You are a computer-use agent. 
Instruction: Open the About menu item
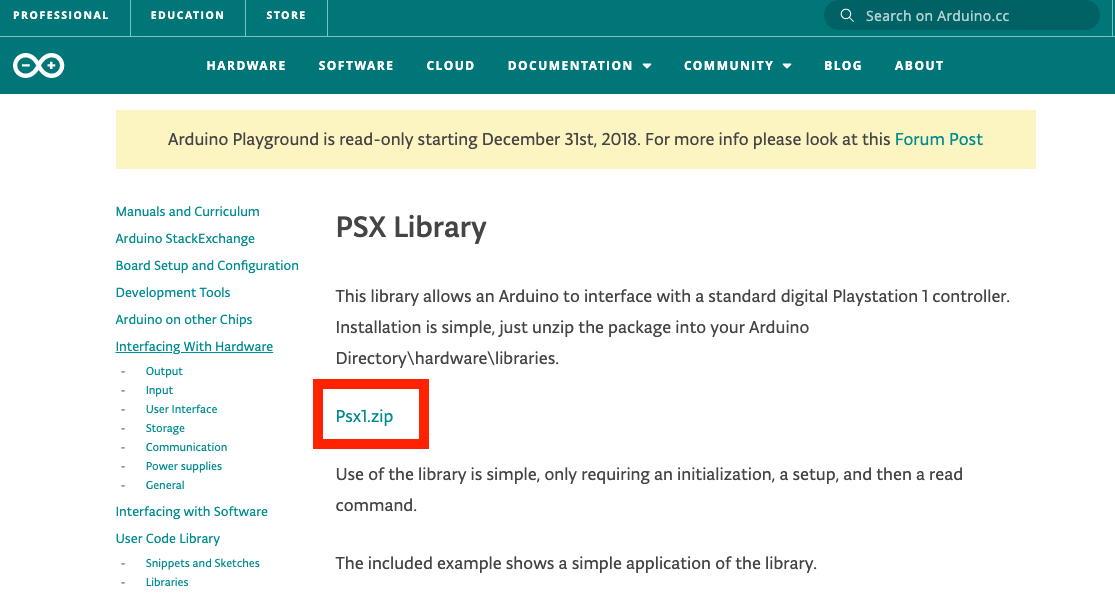click(919, 65)
